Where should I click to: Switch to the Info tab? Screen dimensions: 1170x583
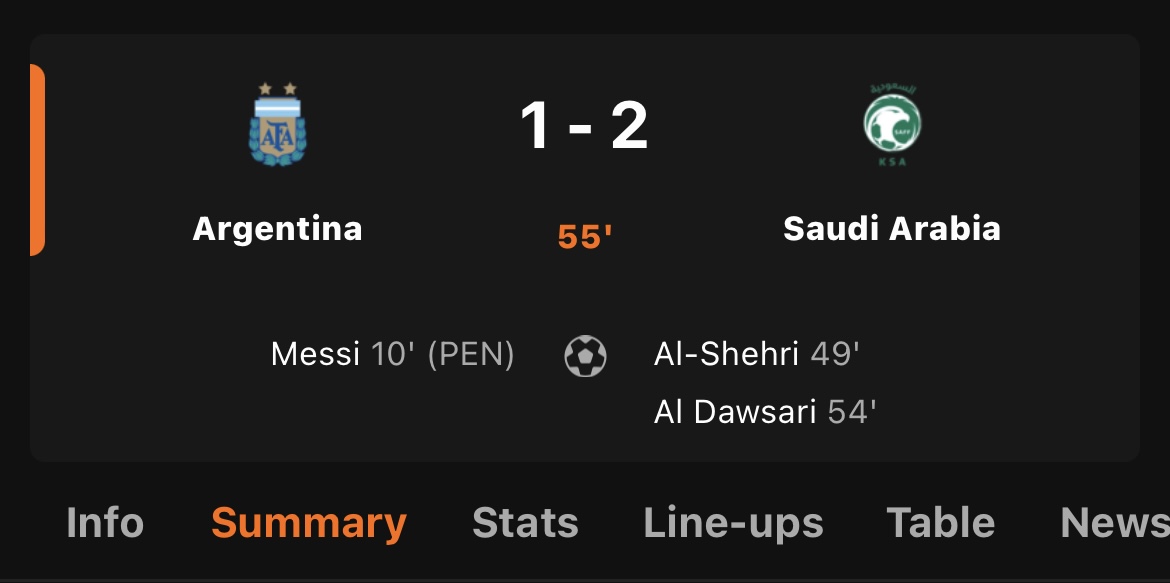pos(105,523)
